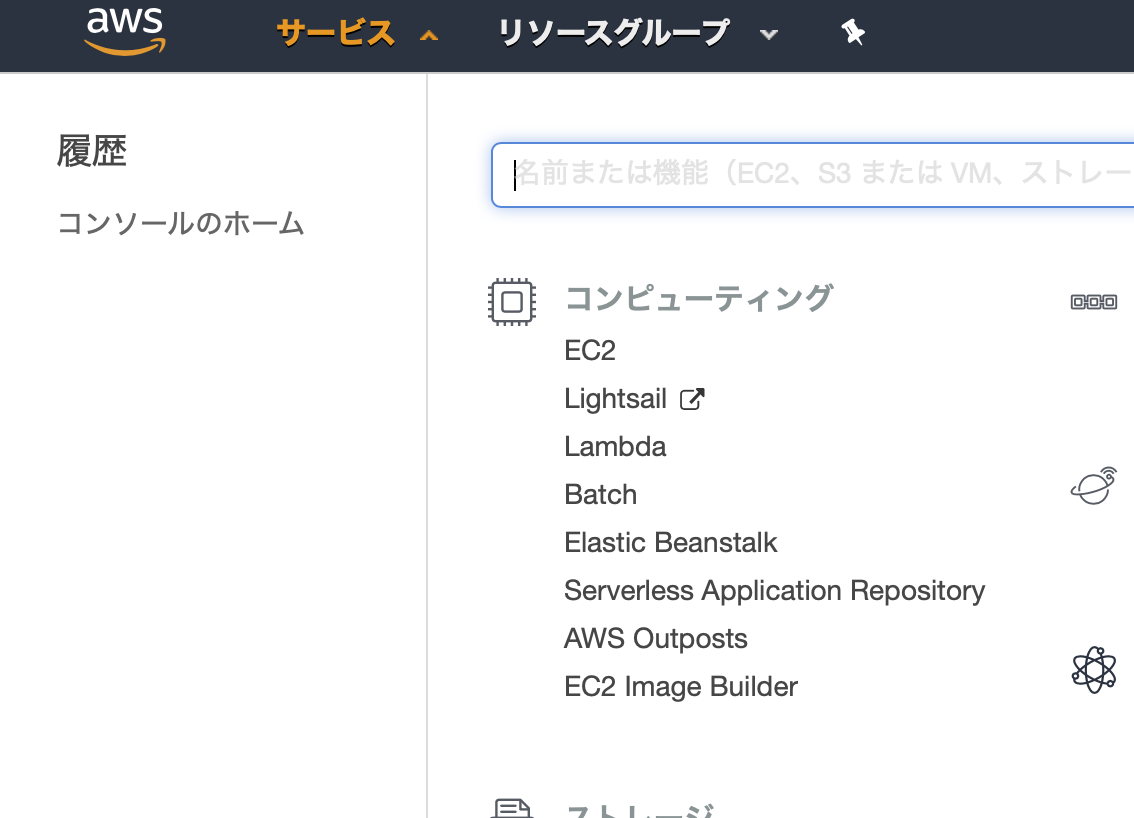Open the Serverless Application Repository
Image resolution: width=1134 pixels, height=818 pixels.
click(x=775, y=590)
